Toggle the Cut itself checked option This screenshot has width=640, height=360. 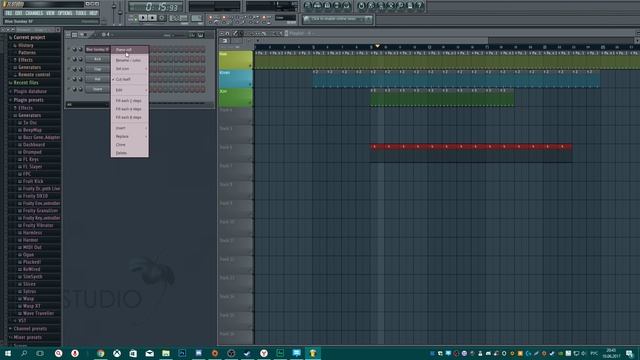click(129, 79)
